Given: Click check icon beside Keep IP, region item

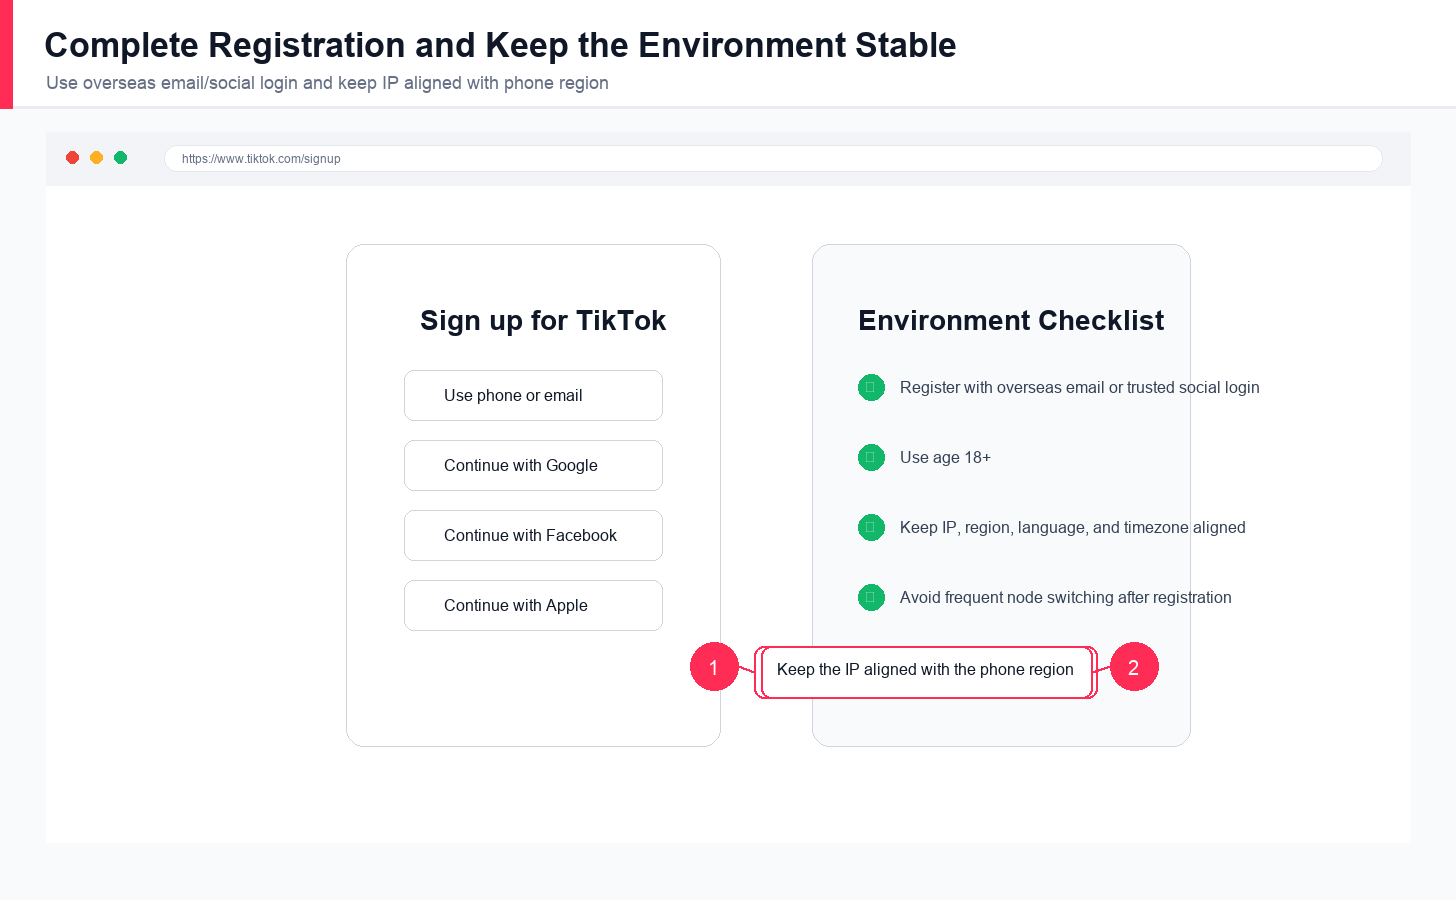Looking at the screenshot, I should tap(871, 527).
